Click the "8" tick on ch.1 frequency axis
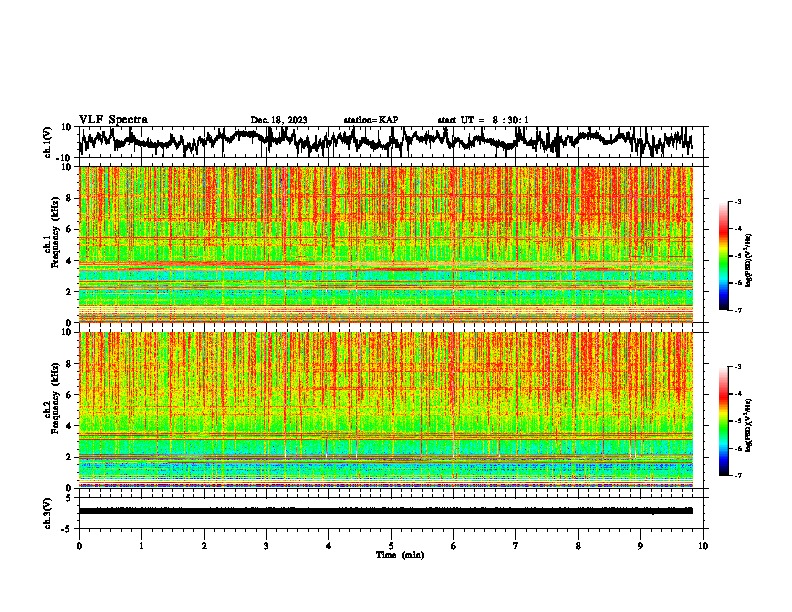This screenshot has height=612, width=792. point(69,198)
